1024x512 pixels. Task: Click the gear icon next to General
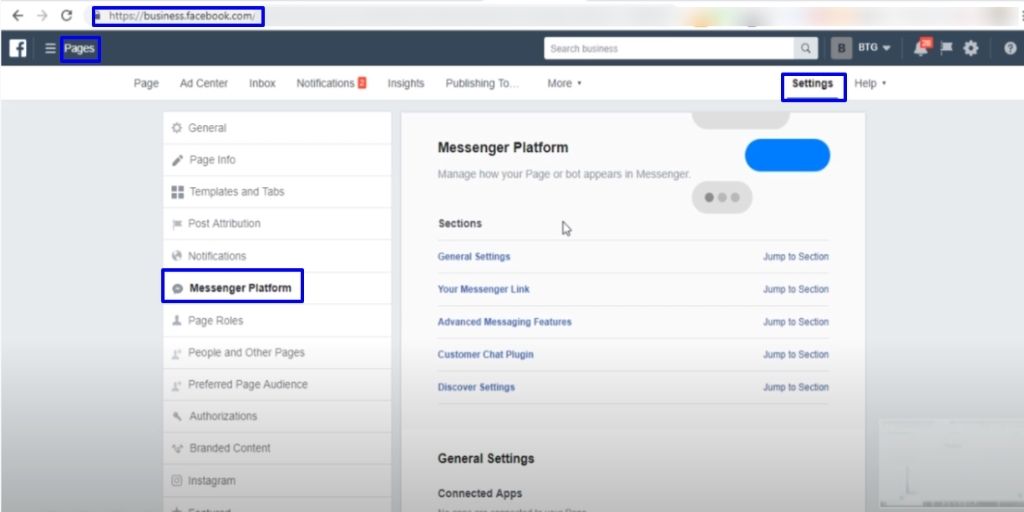176,128
